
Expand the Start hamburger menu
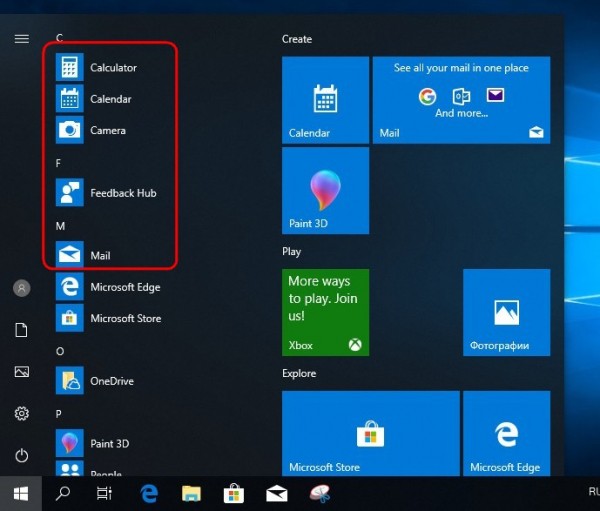click(22, 39)
